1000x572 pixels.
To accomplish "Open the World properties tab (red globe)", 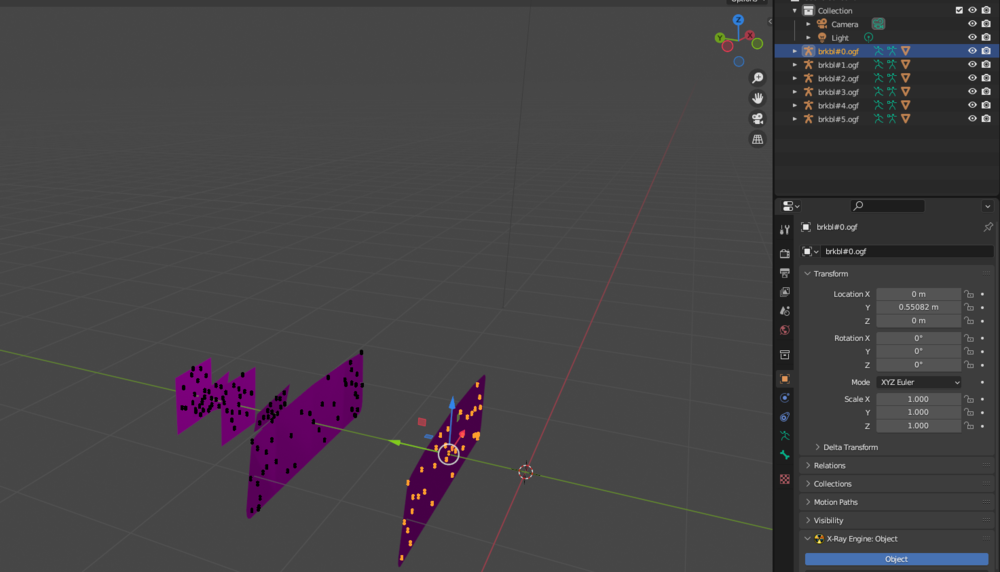I will tap(785, 330).
